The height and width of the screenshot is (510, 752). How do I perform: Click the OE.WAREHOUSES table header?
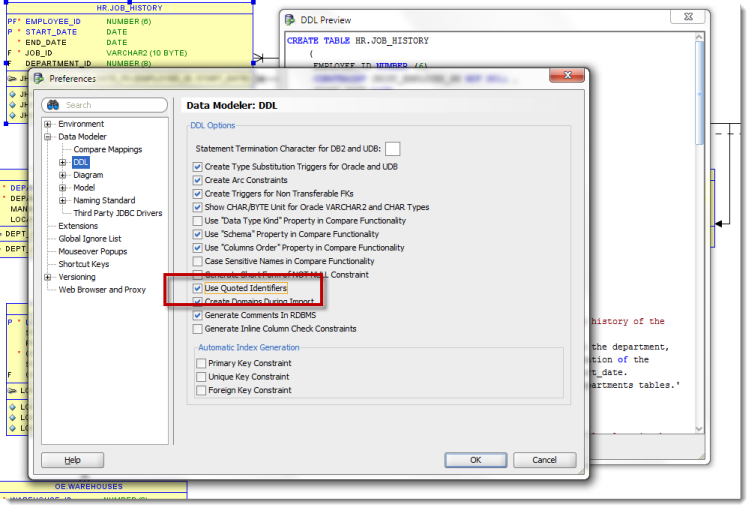(x=89, y=487)
